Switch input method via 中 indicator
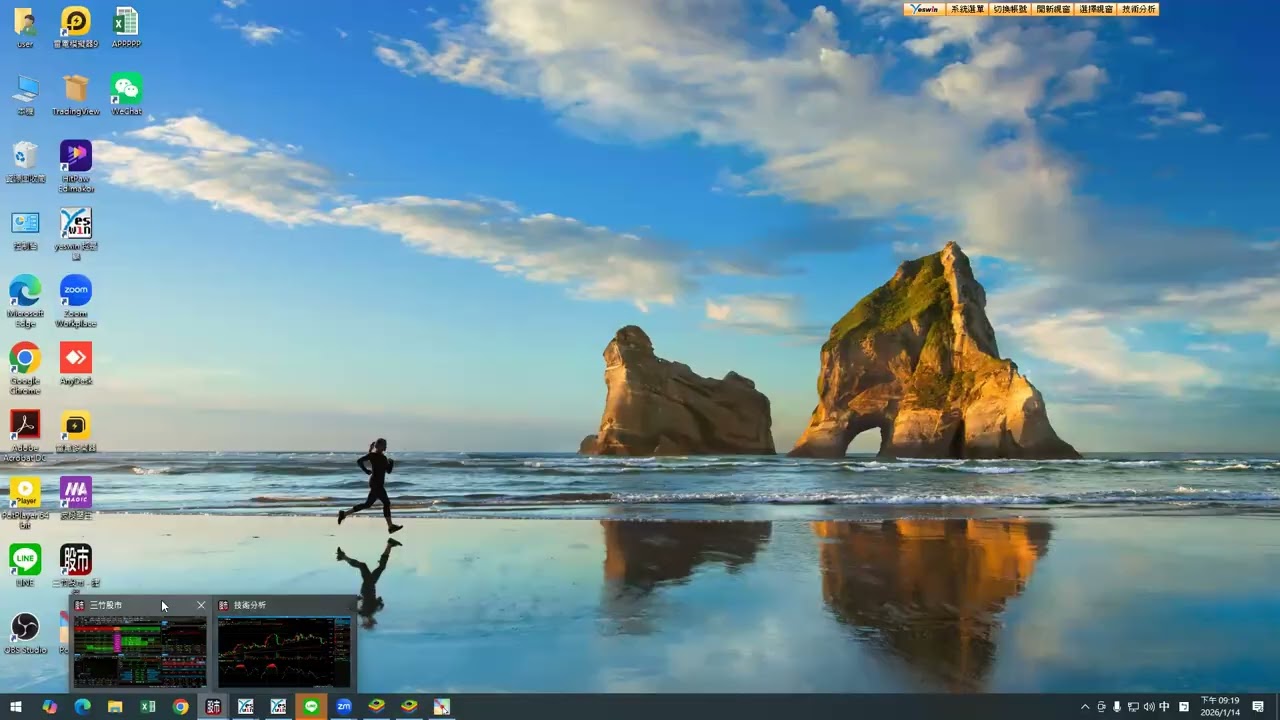 pyautogui.click(x=1164, y=707)
